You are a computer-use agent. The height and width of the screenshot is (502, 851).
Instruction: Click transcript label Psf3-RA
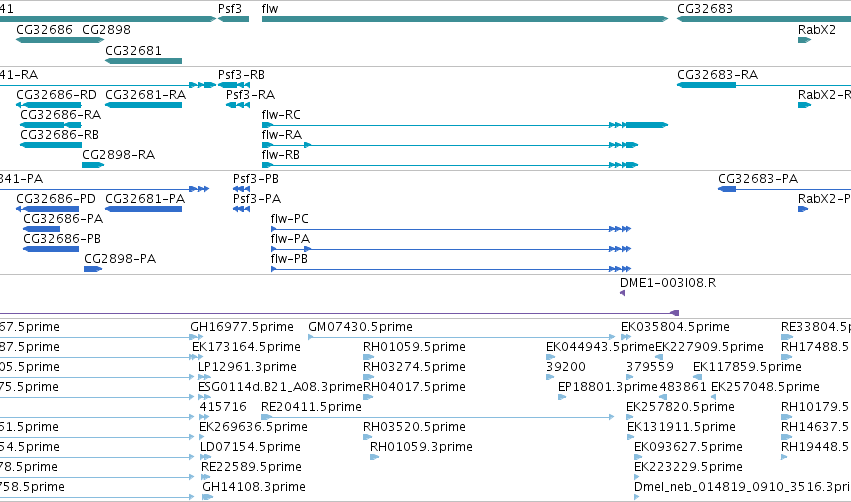[250, 95]
